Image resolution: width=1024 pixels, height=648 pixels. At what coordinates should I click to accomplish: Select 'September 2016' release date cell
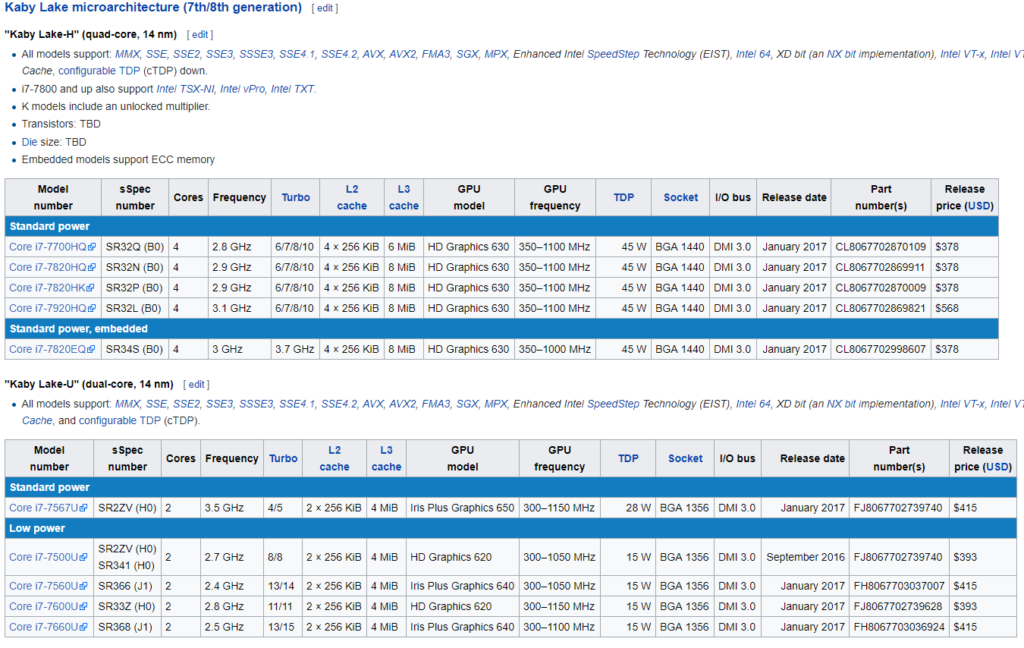click(805, 557)
